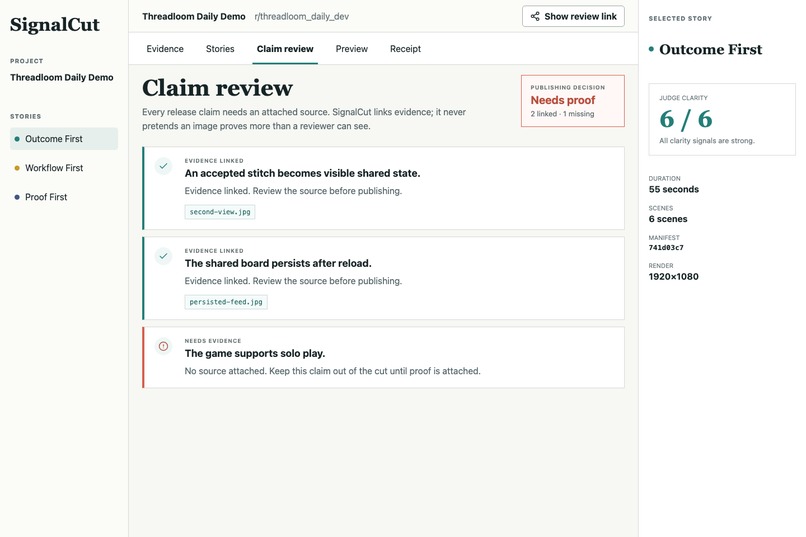This screenshot has width=806, height=537.
Task: Click the green dot next to the Outcome First heading
Action: (x=651, y=49)
